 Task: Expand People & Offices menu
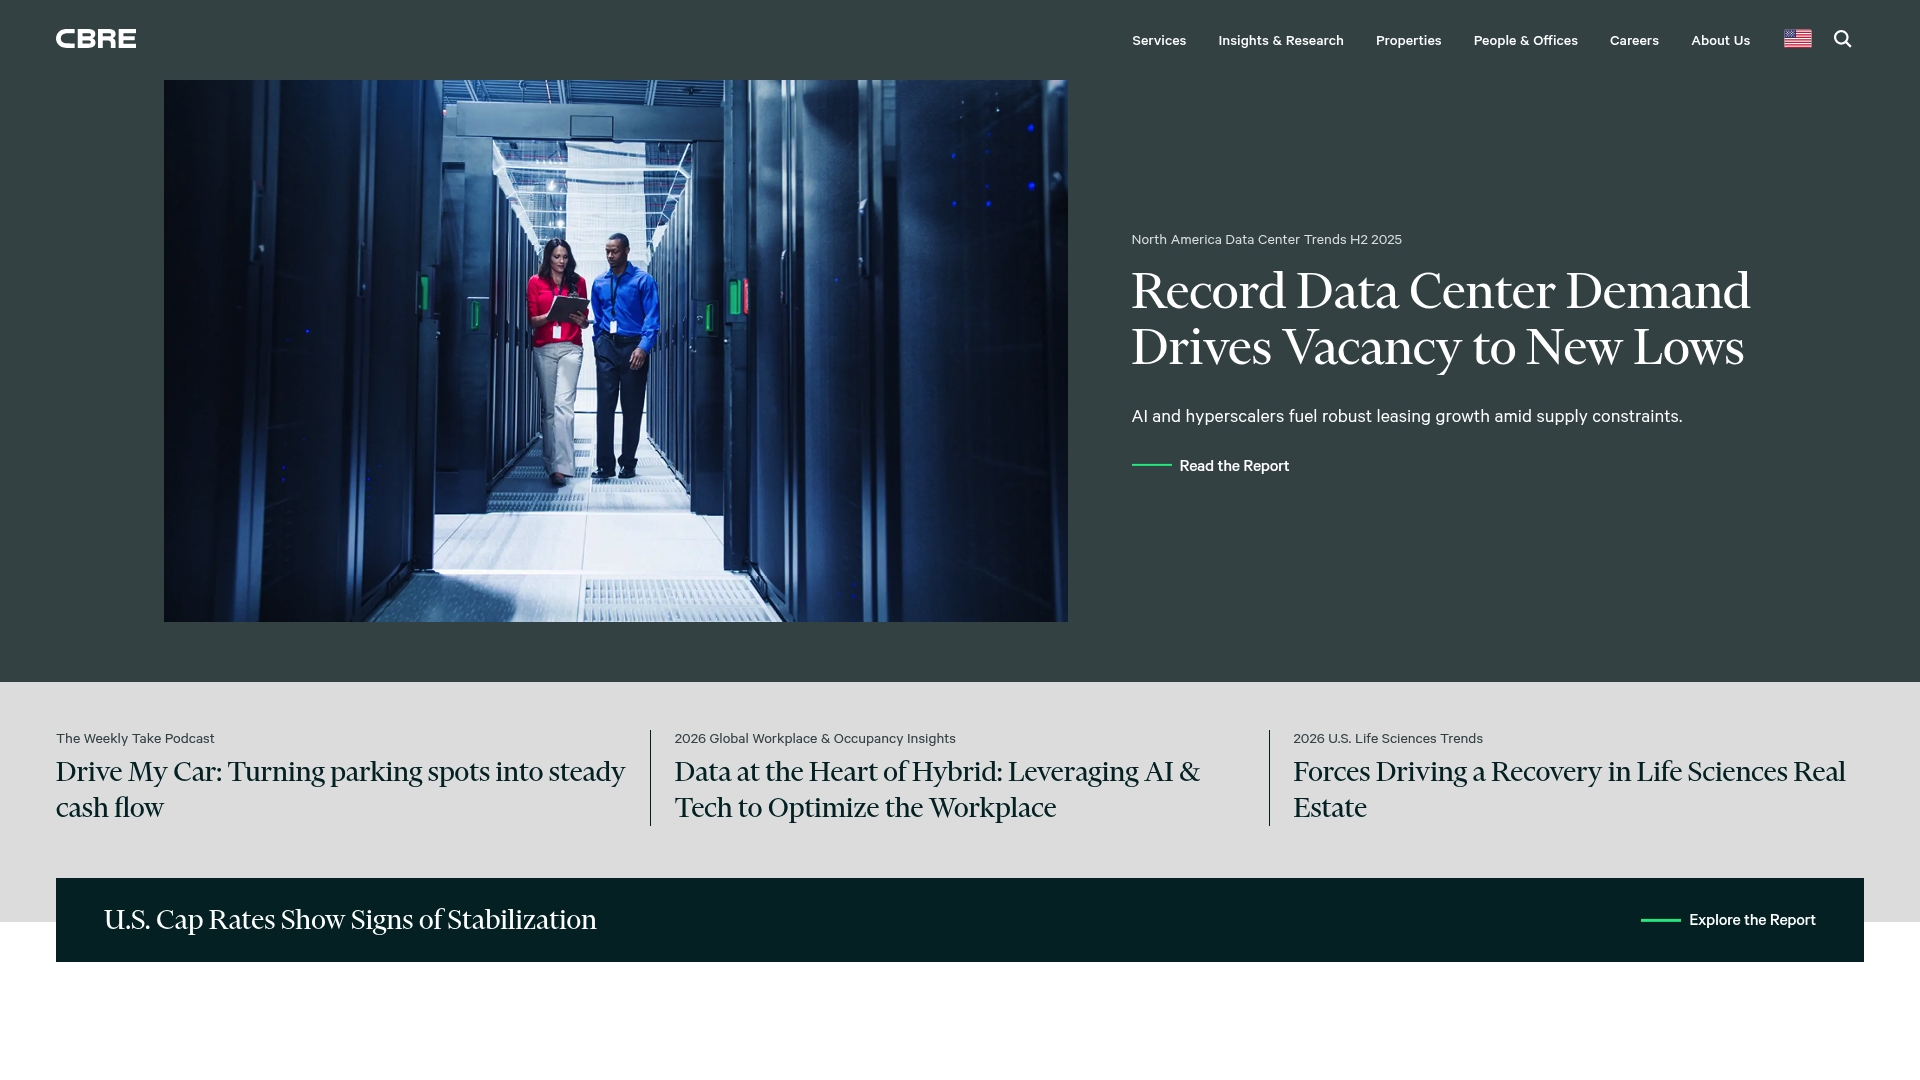click(x=1525, y=41)
